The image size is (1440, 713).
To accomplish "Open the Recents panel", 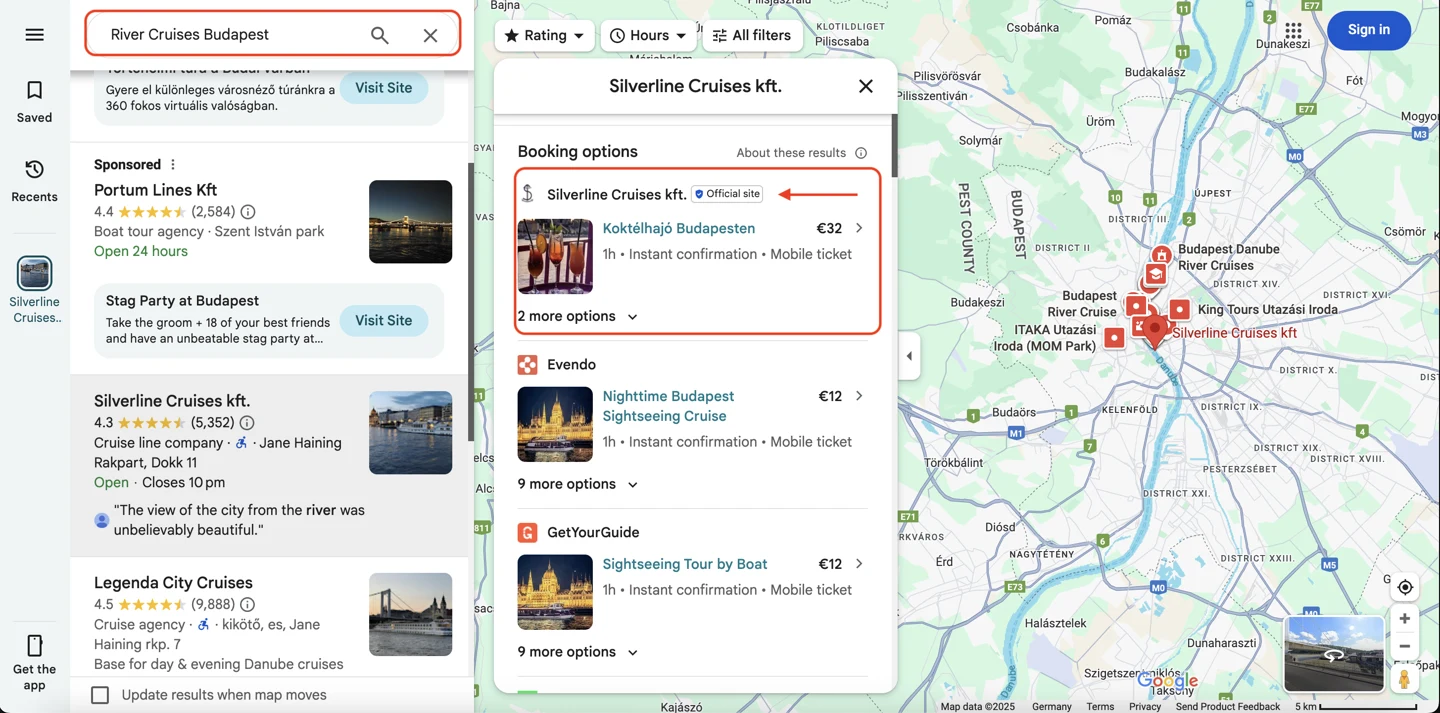I will (34, 181).
